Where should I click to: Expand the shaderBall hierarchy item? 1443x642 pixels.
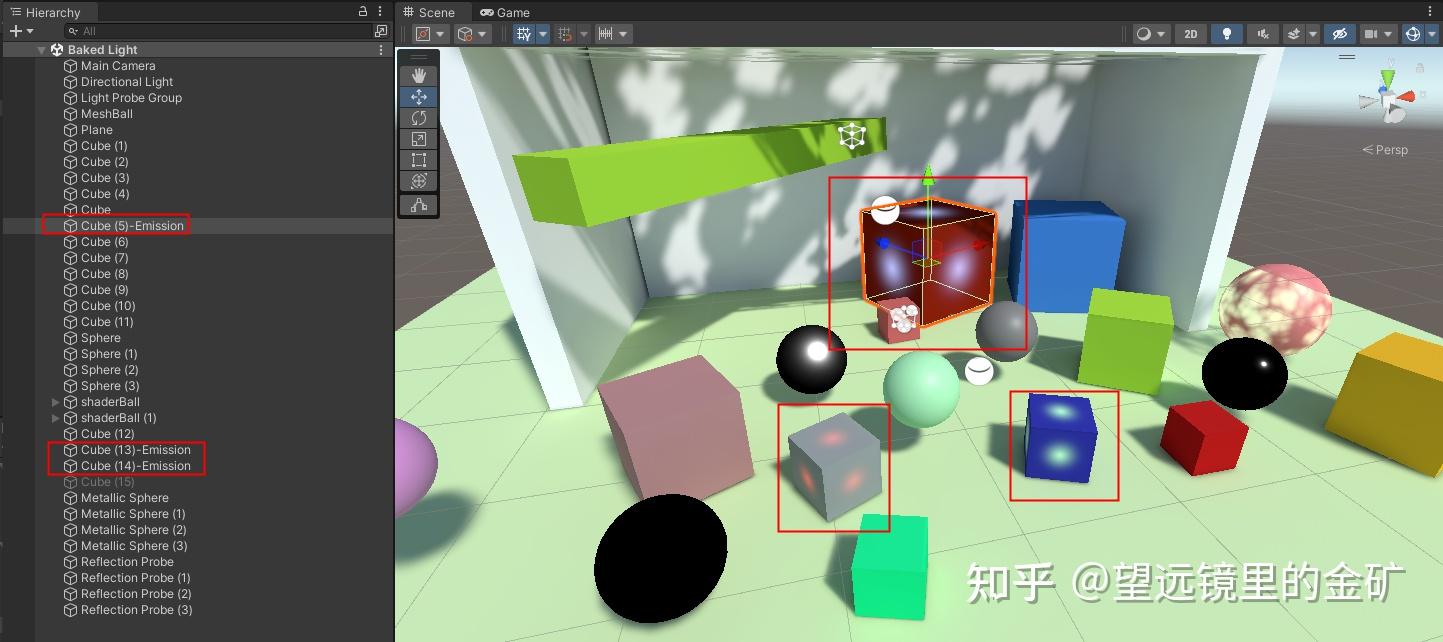tap(55, 401)
